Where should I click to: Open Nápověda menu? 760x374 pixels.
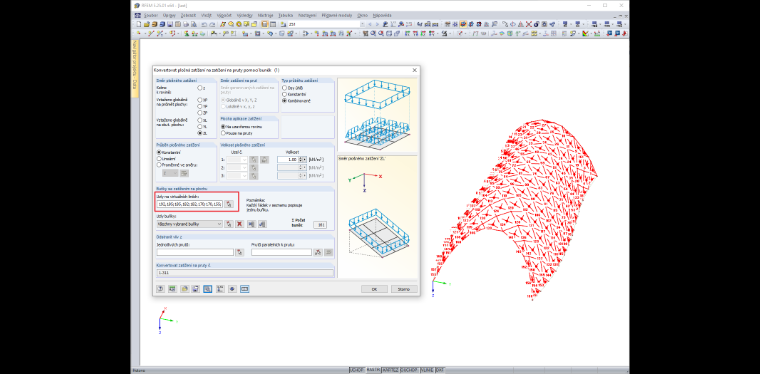382,16
